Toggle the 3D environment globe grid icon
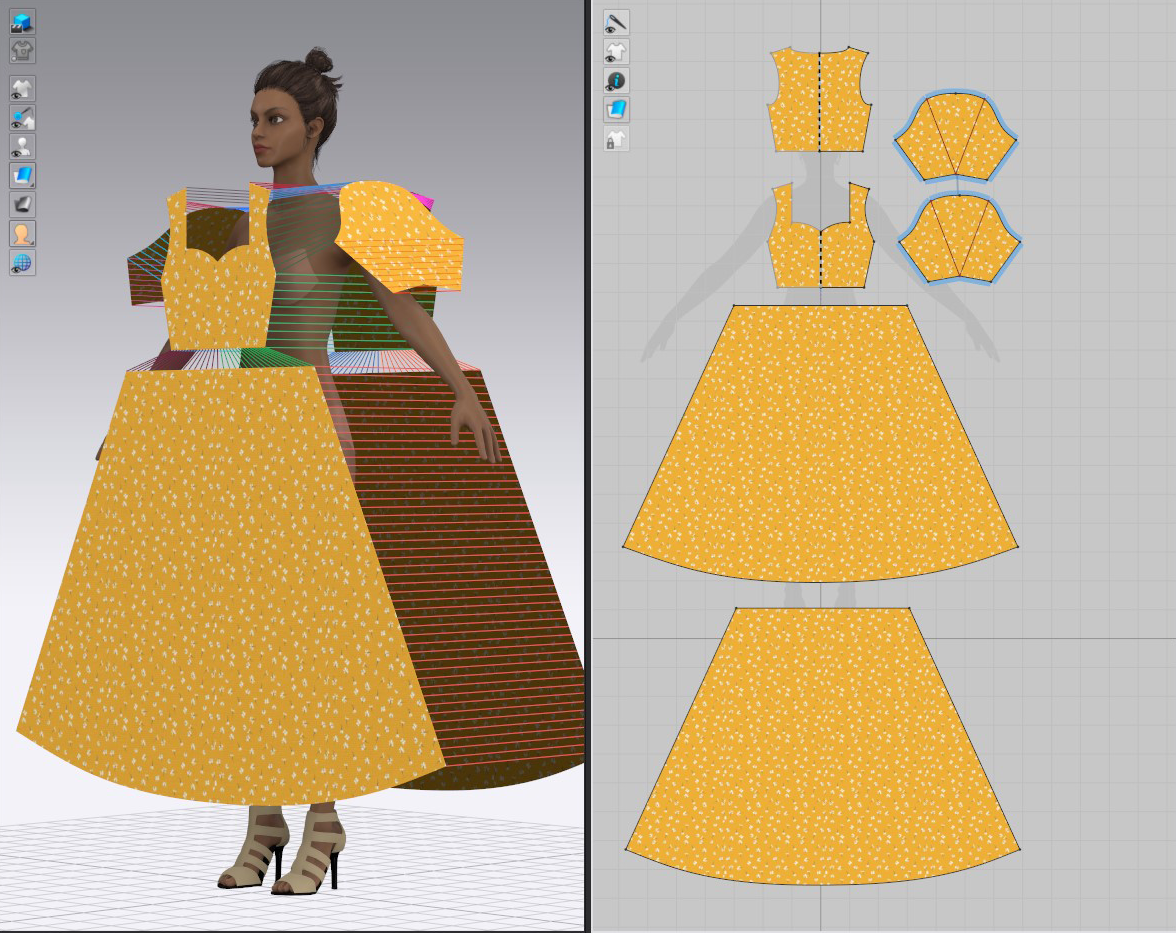 [22, 263]
